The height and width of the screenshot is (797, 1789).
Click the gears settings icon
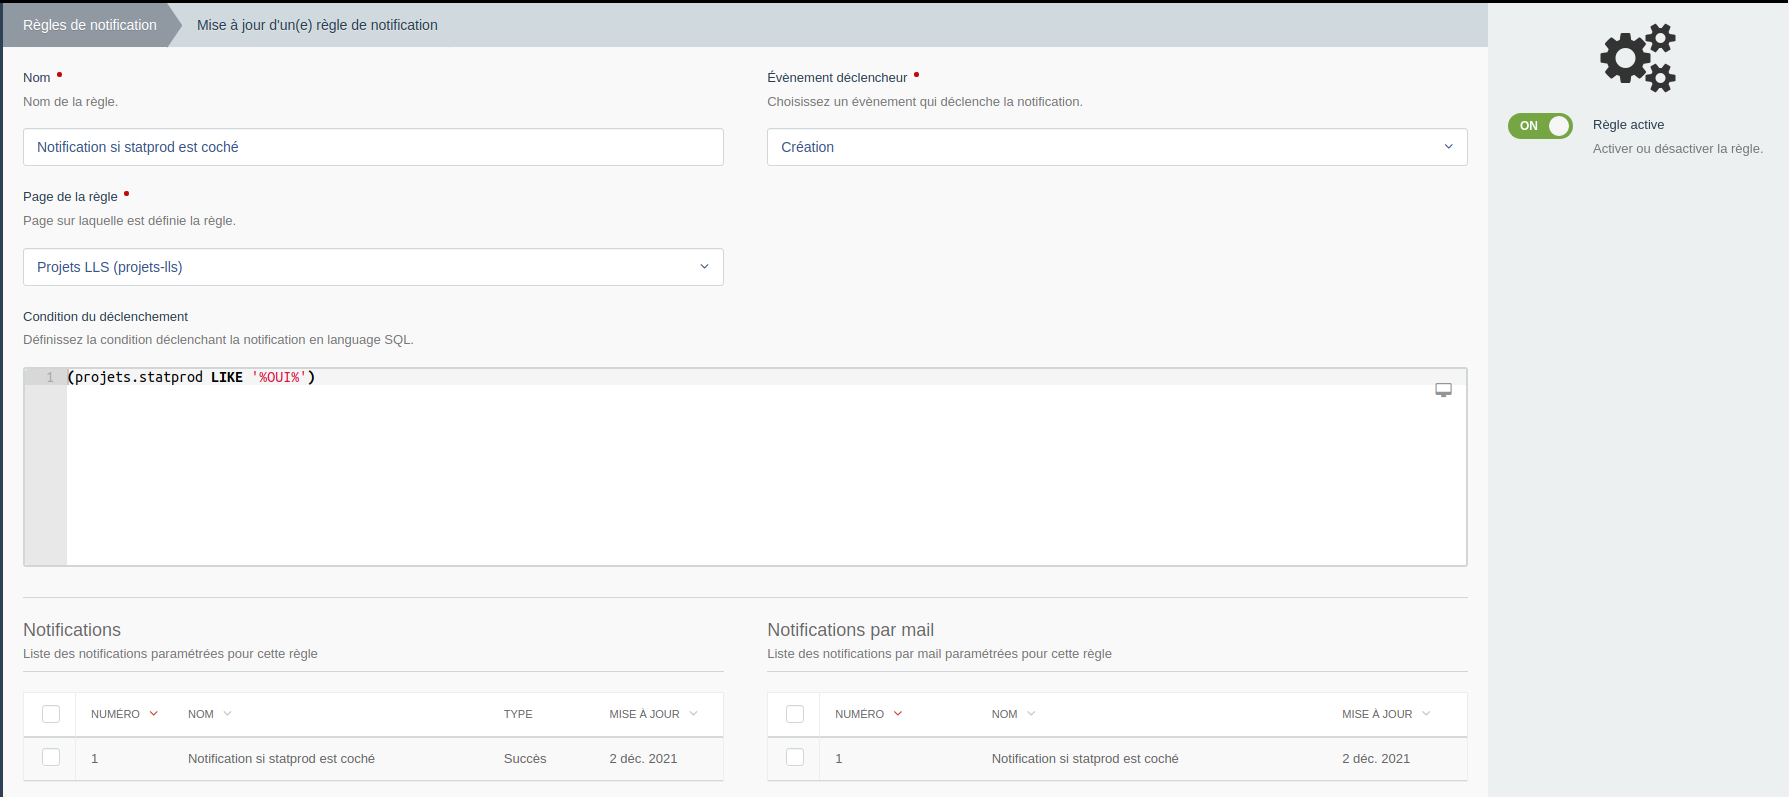[x=1637, y=58]
